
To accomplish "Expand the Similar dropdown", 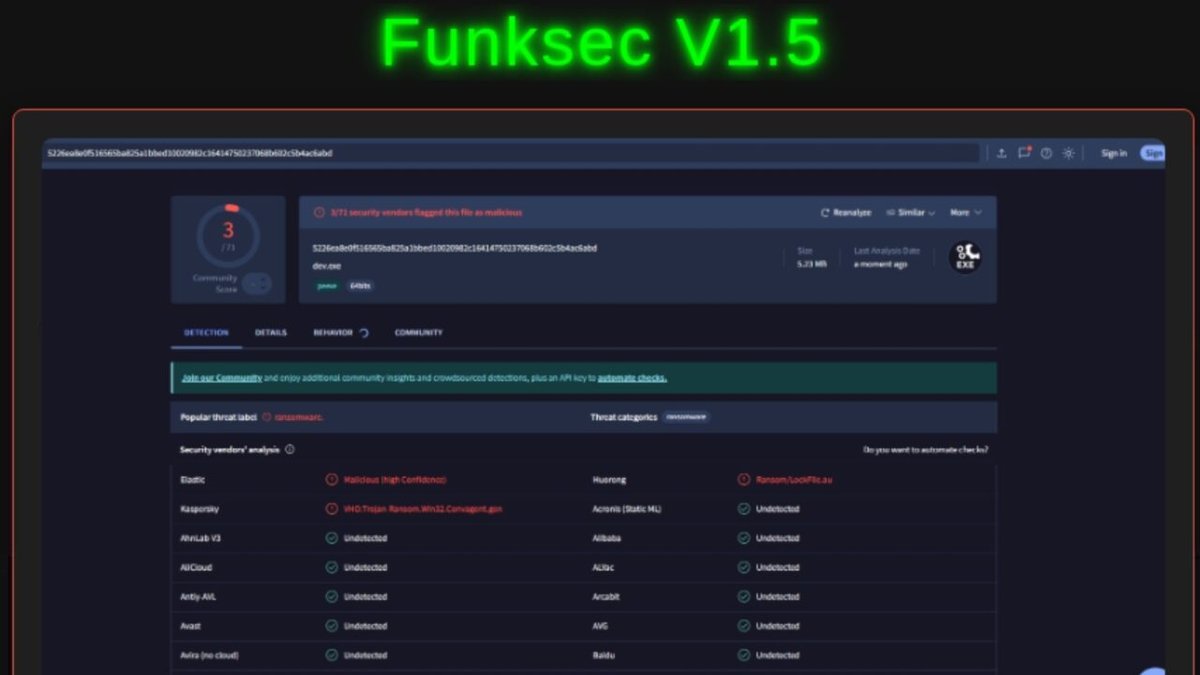I will (909, 212).
